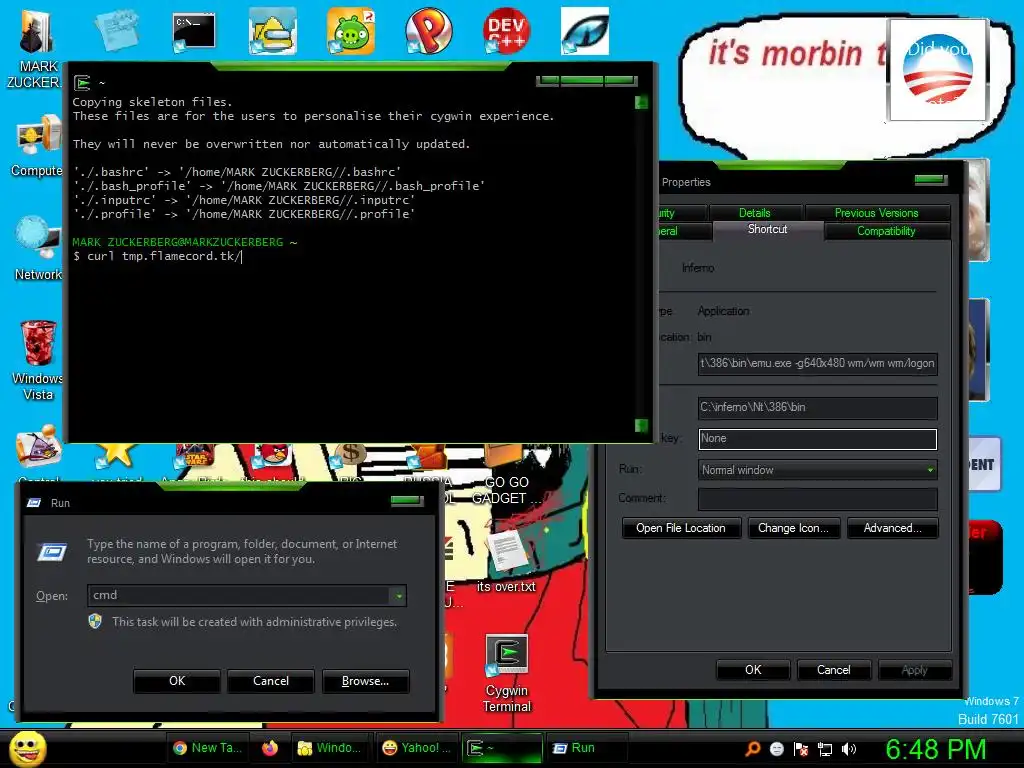Click the terminal scrollbar down arrow

pos(641,426)
